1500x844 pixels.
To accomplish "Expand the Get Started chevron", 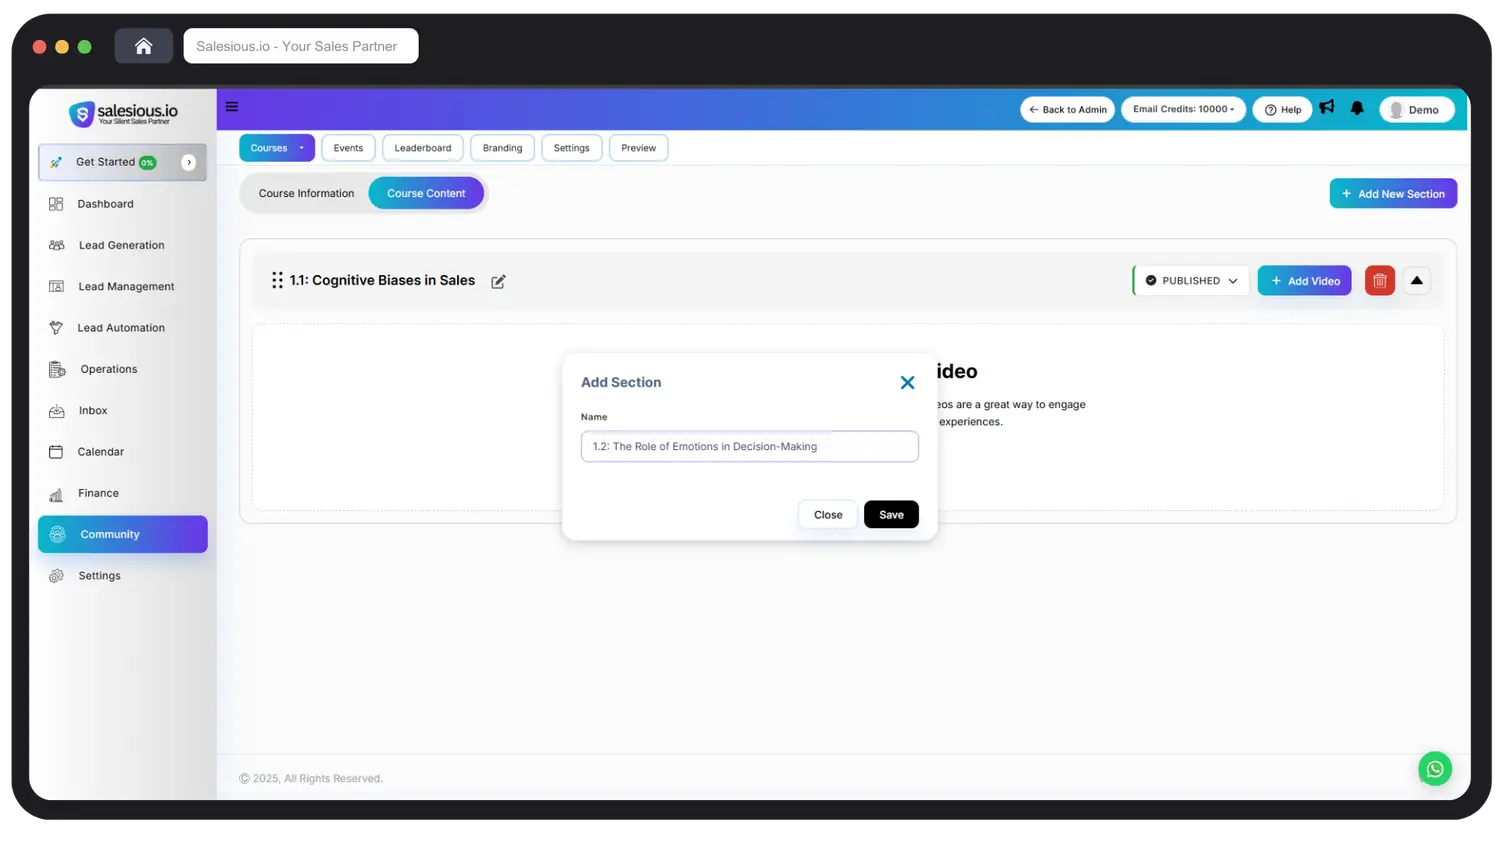I will pos(189,162).
